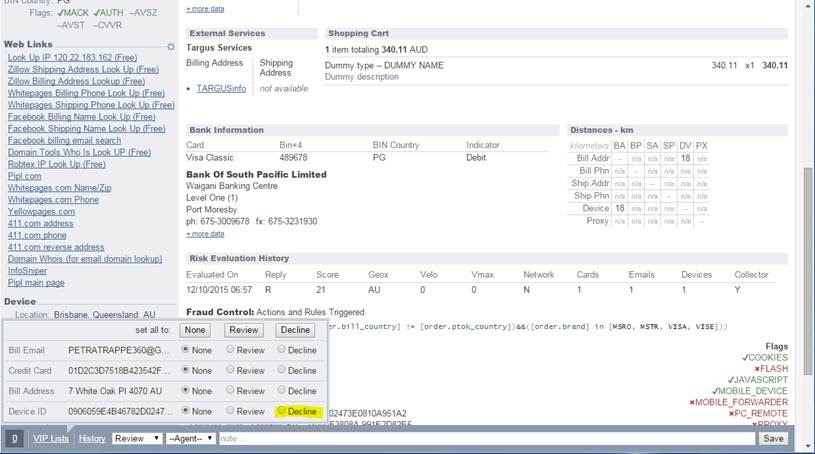Click the Debit indicator value
815x454 pixels.
point(476,157)
